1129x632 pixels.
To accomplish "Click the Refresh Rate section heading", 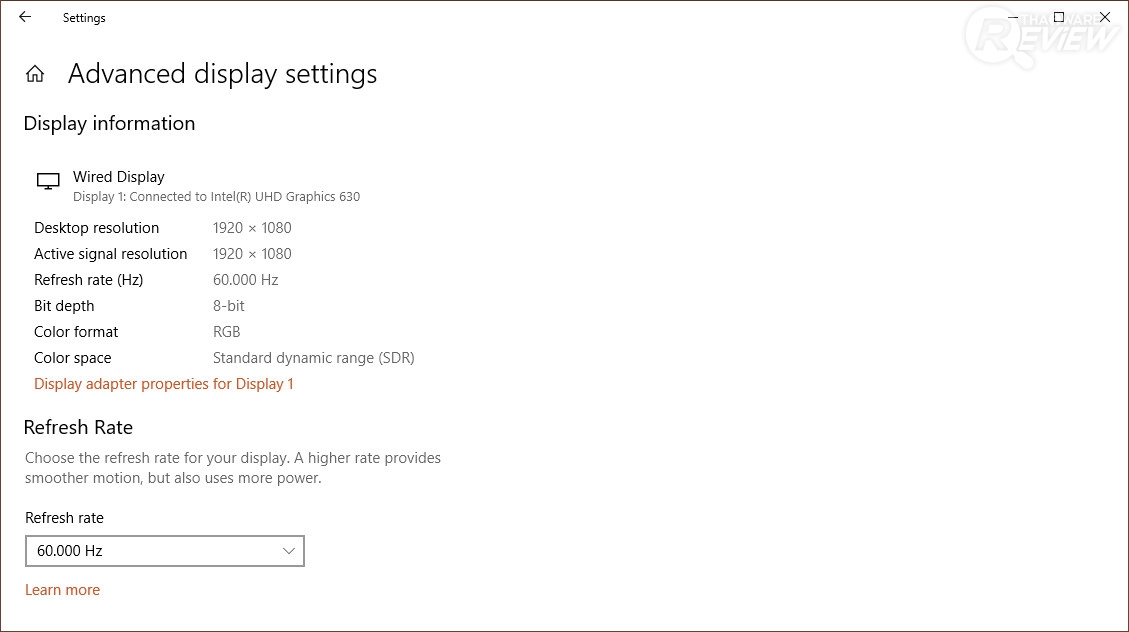I will pos(78,428).
